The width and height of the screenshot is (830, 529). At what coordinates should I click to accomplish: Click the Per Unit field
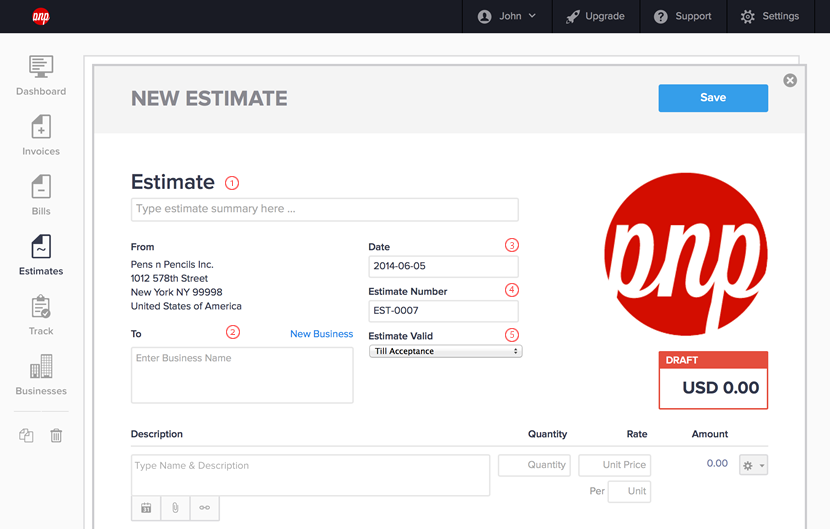(x=629, y=491)
